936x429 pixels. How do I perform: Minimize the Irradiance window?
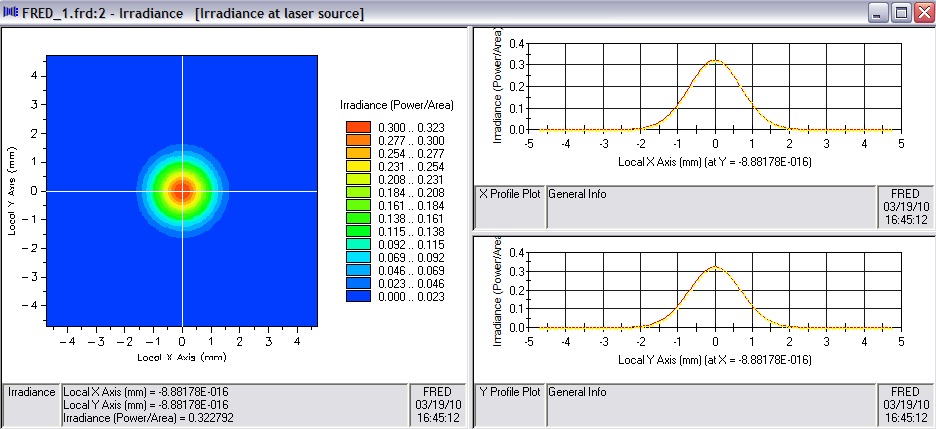click(x=876, y=13)
